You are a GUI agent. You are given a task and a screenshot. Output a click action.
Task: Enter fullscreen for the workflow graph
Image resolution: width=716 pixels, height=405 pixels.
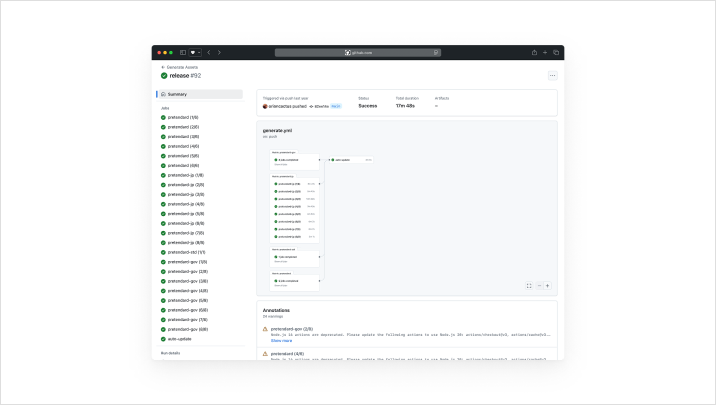pos(529,286)
